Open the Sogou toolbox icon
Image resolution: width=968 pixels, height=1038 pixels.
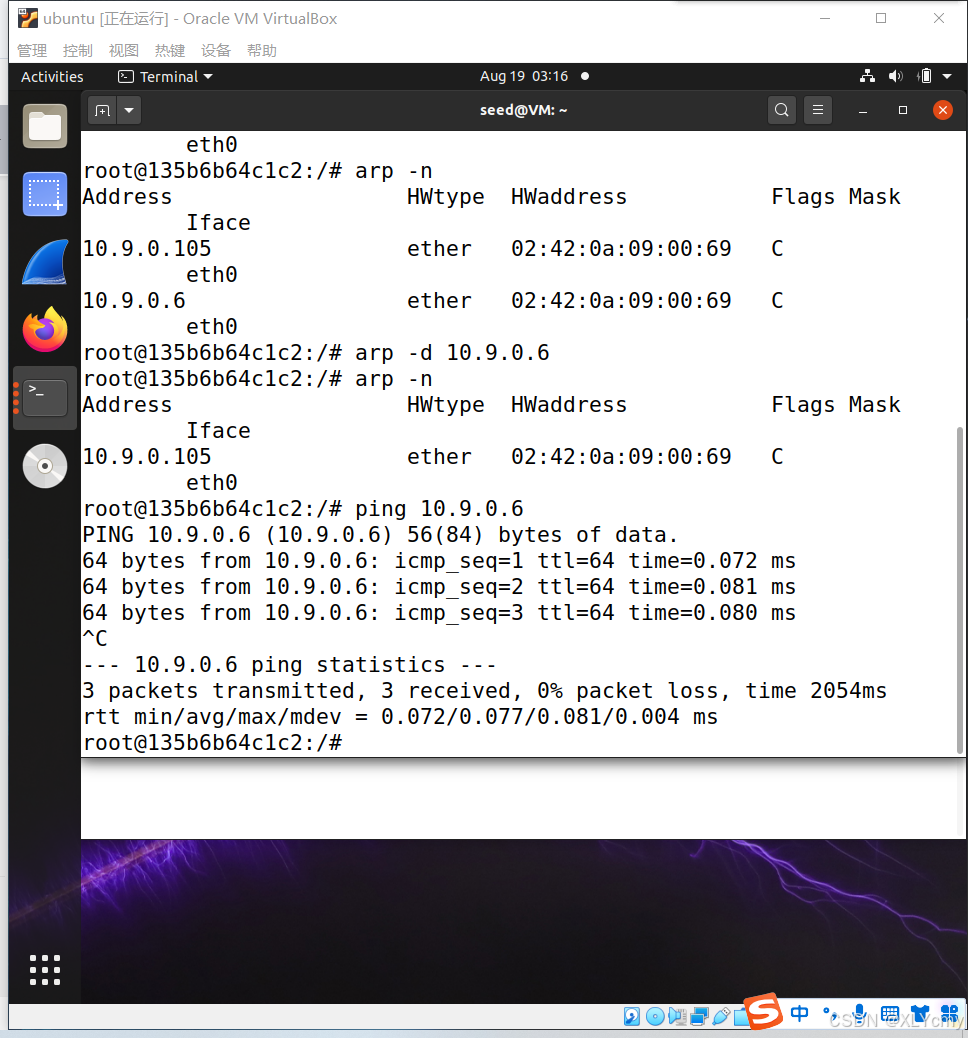tap(949, 1014)
